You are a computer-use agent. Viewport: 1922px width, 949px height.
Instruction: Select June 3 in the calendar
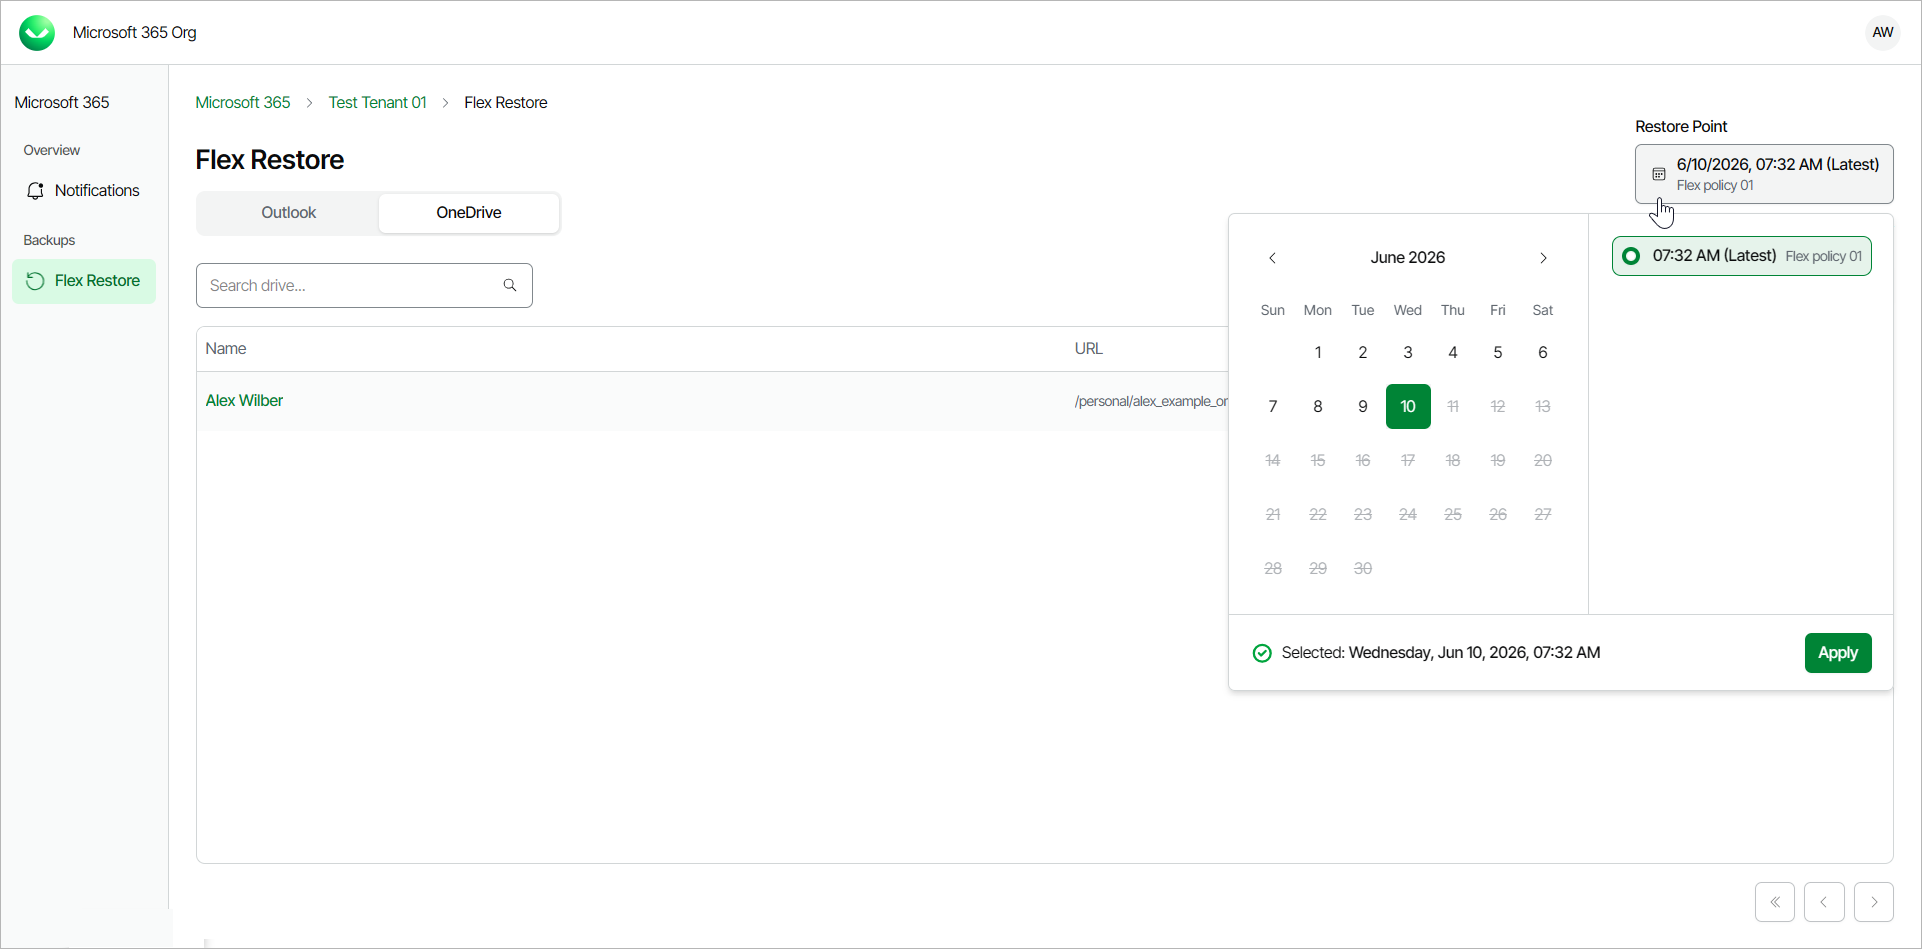[1408, 353]
